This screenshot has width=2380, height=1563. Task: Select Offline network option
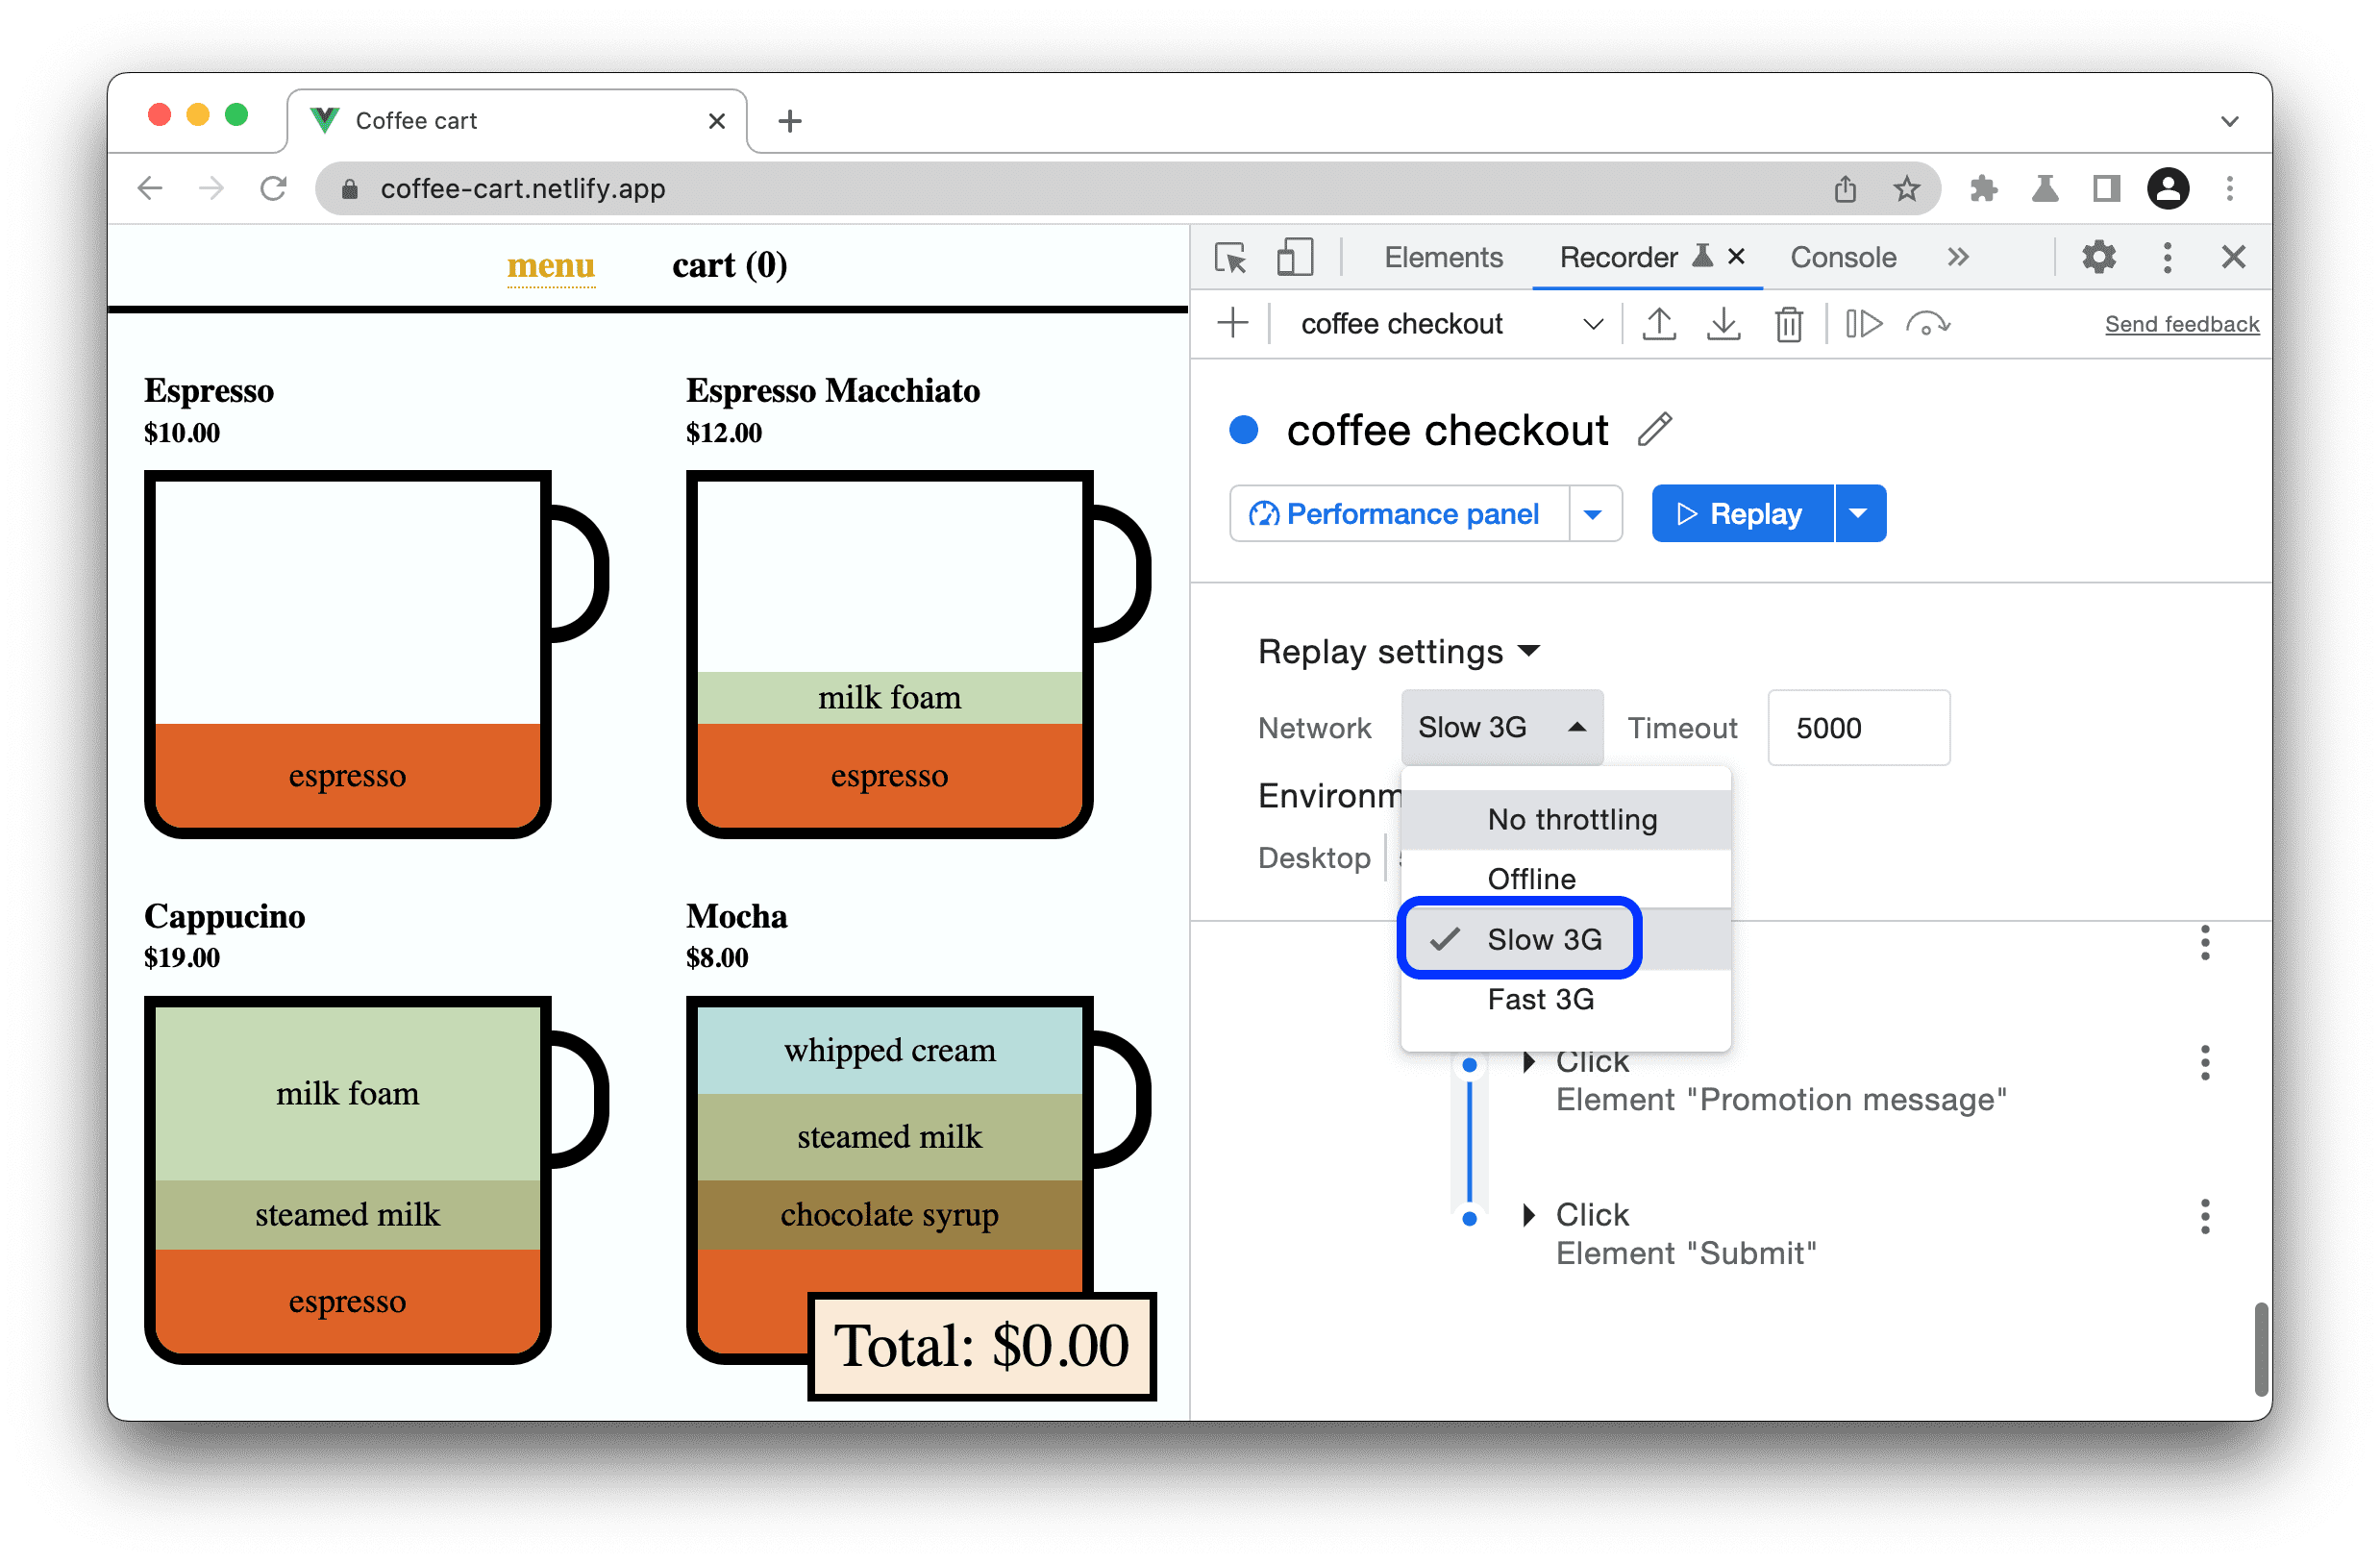point(1532,876)
